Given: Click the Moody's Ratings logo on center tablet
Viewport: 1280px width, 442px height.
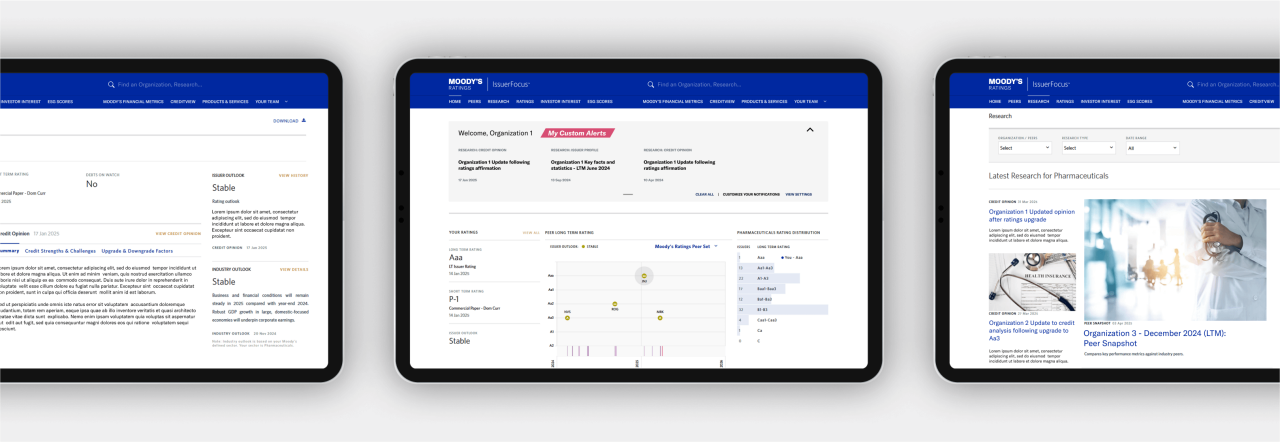Looking at the screenshot, I should point(466,84).
